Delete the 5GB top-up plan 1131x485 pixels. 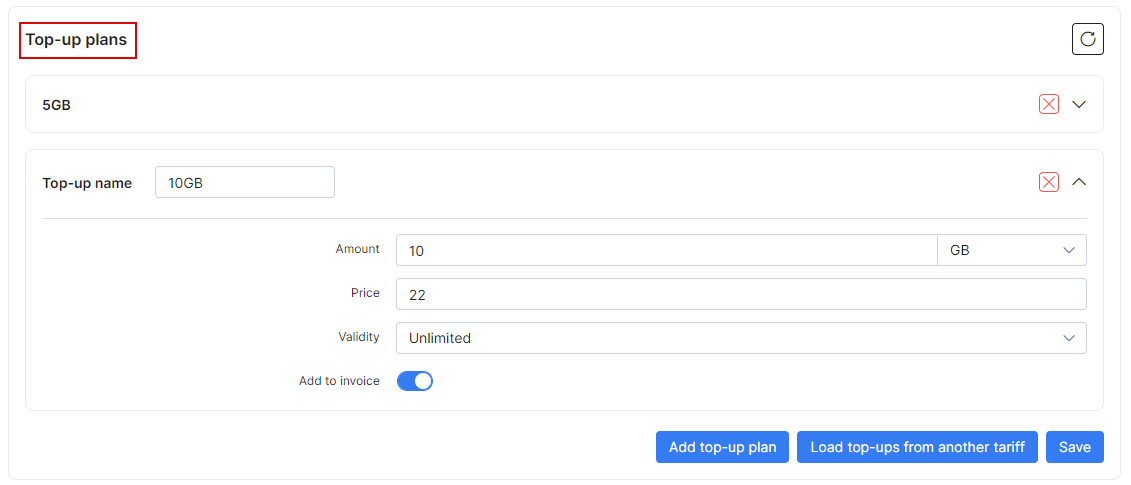click(x=1049, y=104)
